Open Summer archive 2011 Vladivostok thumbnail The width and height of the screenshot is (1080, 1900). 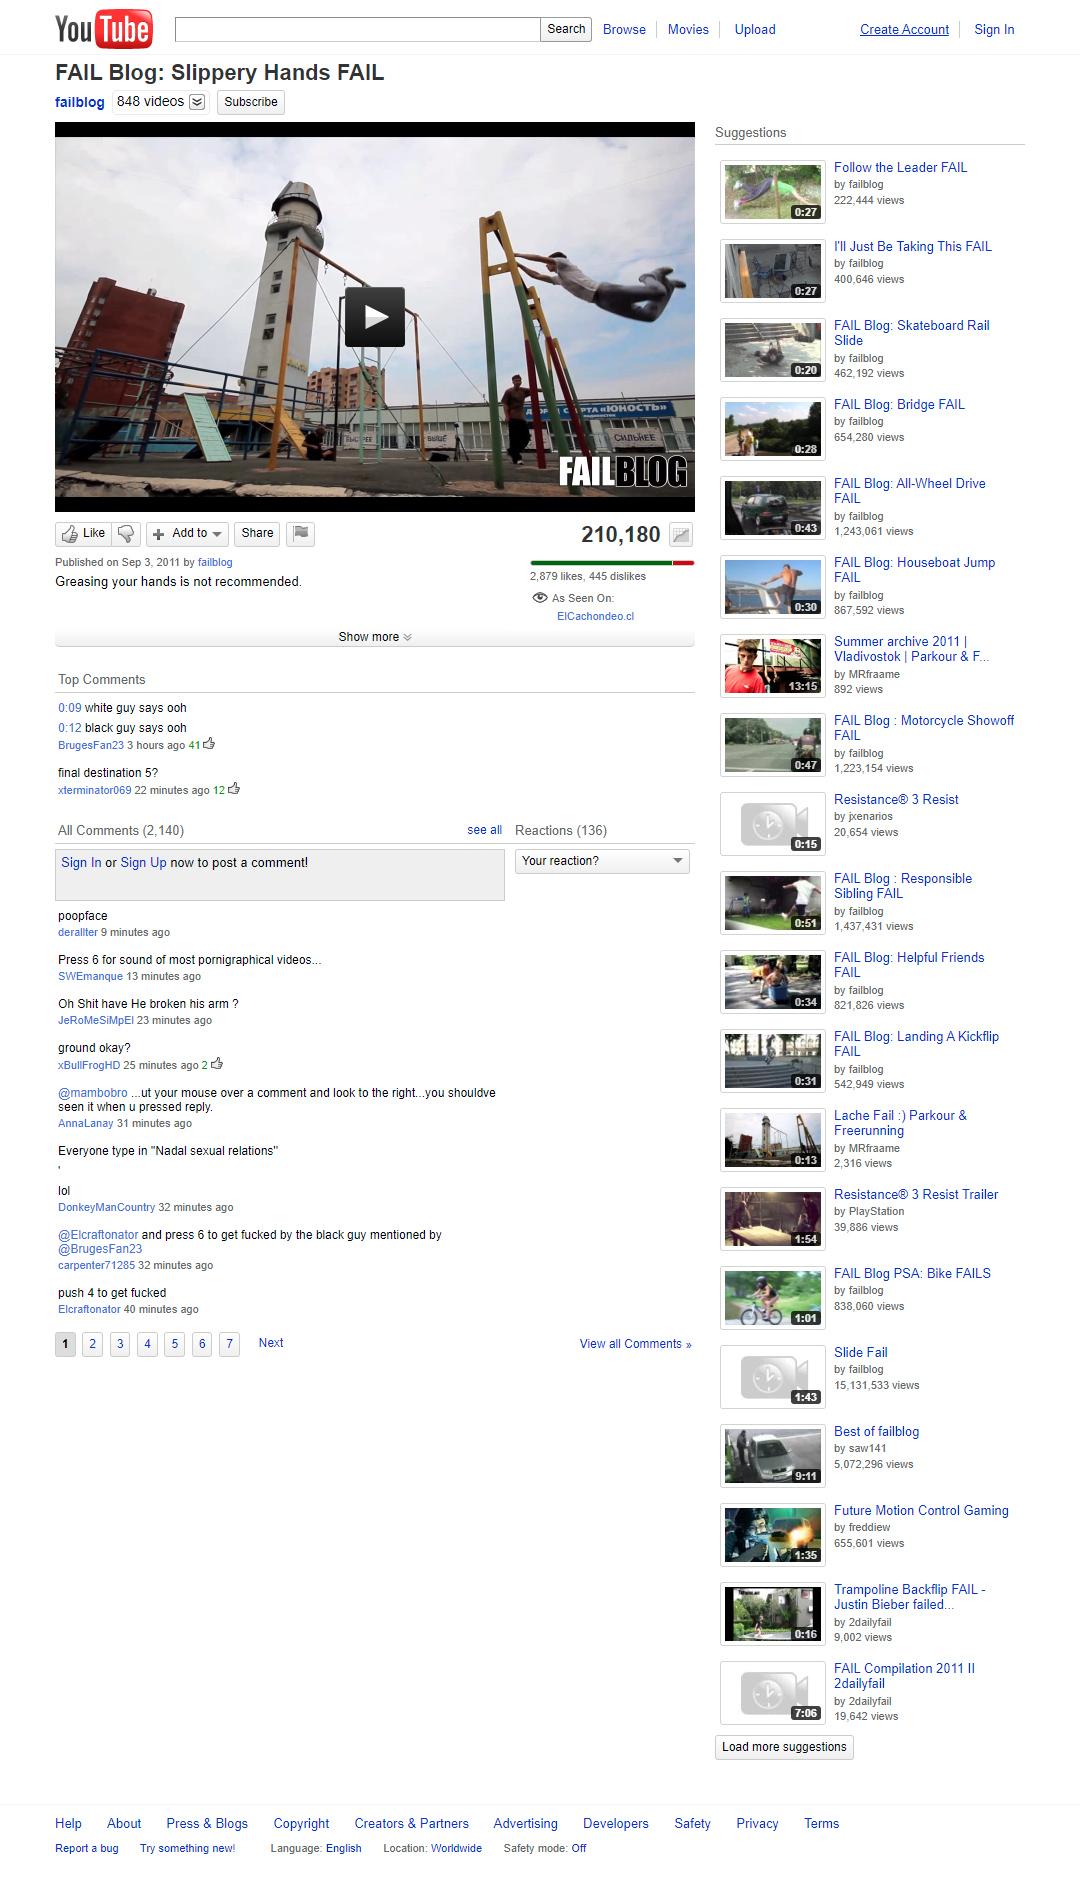click(773, 666)
